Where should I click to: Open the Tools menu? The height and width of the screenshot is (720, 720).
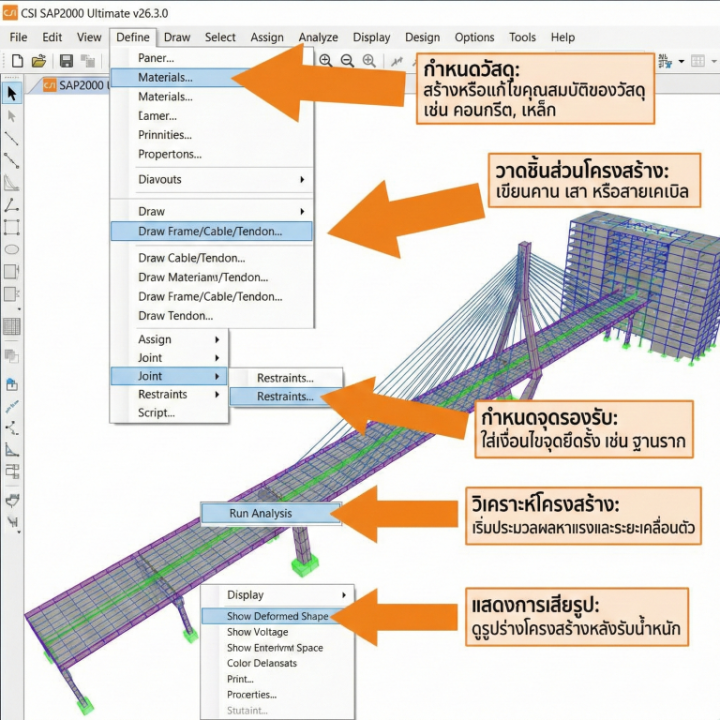click(x=523, y=37)
